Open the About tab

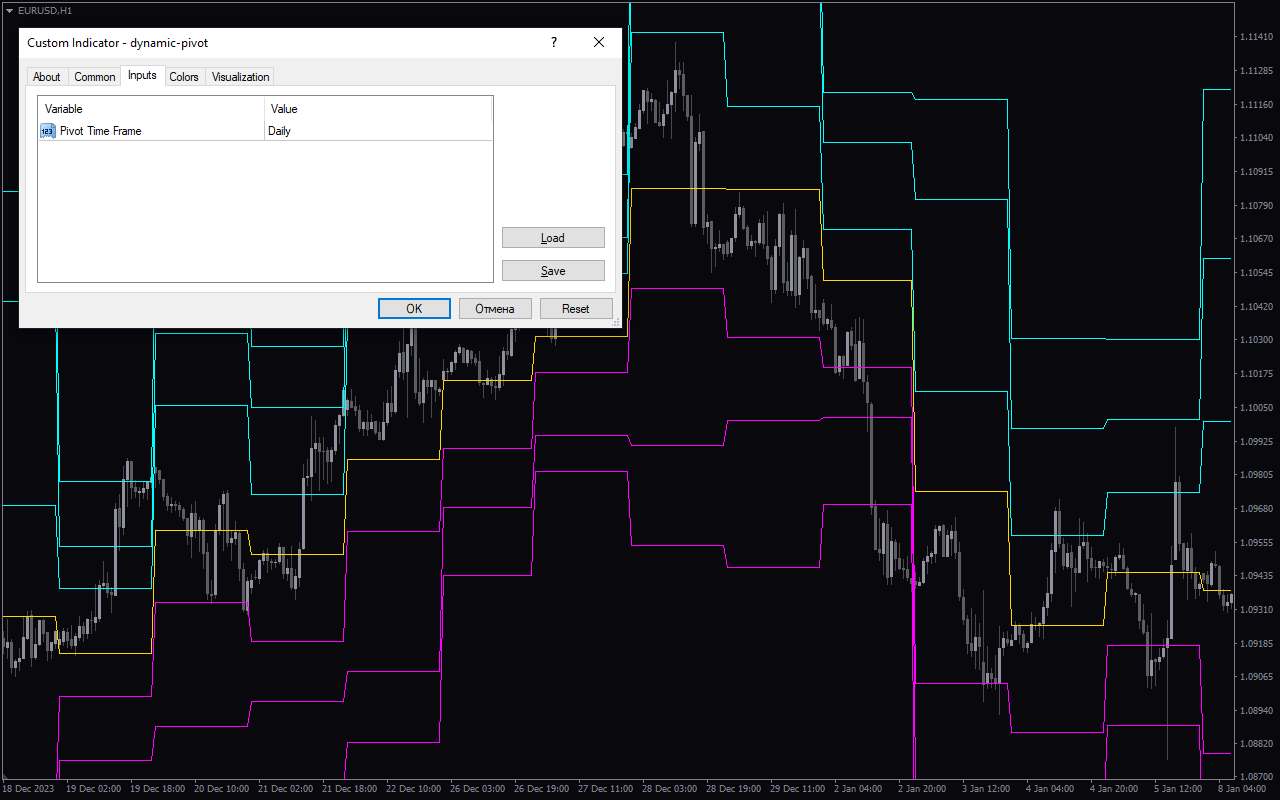point(46,77)
